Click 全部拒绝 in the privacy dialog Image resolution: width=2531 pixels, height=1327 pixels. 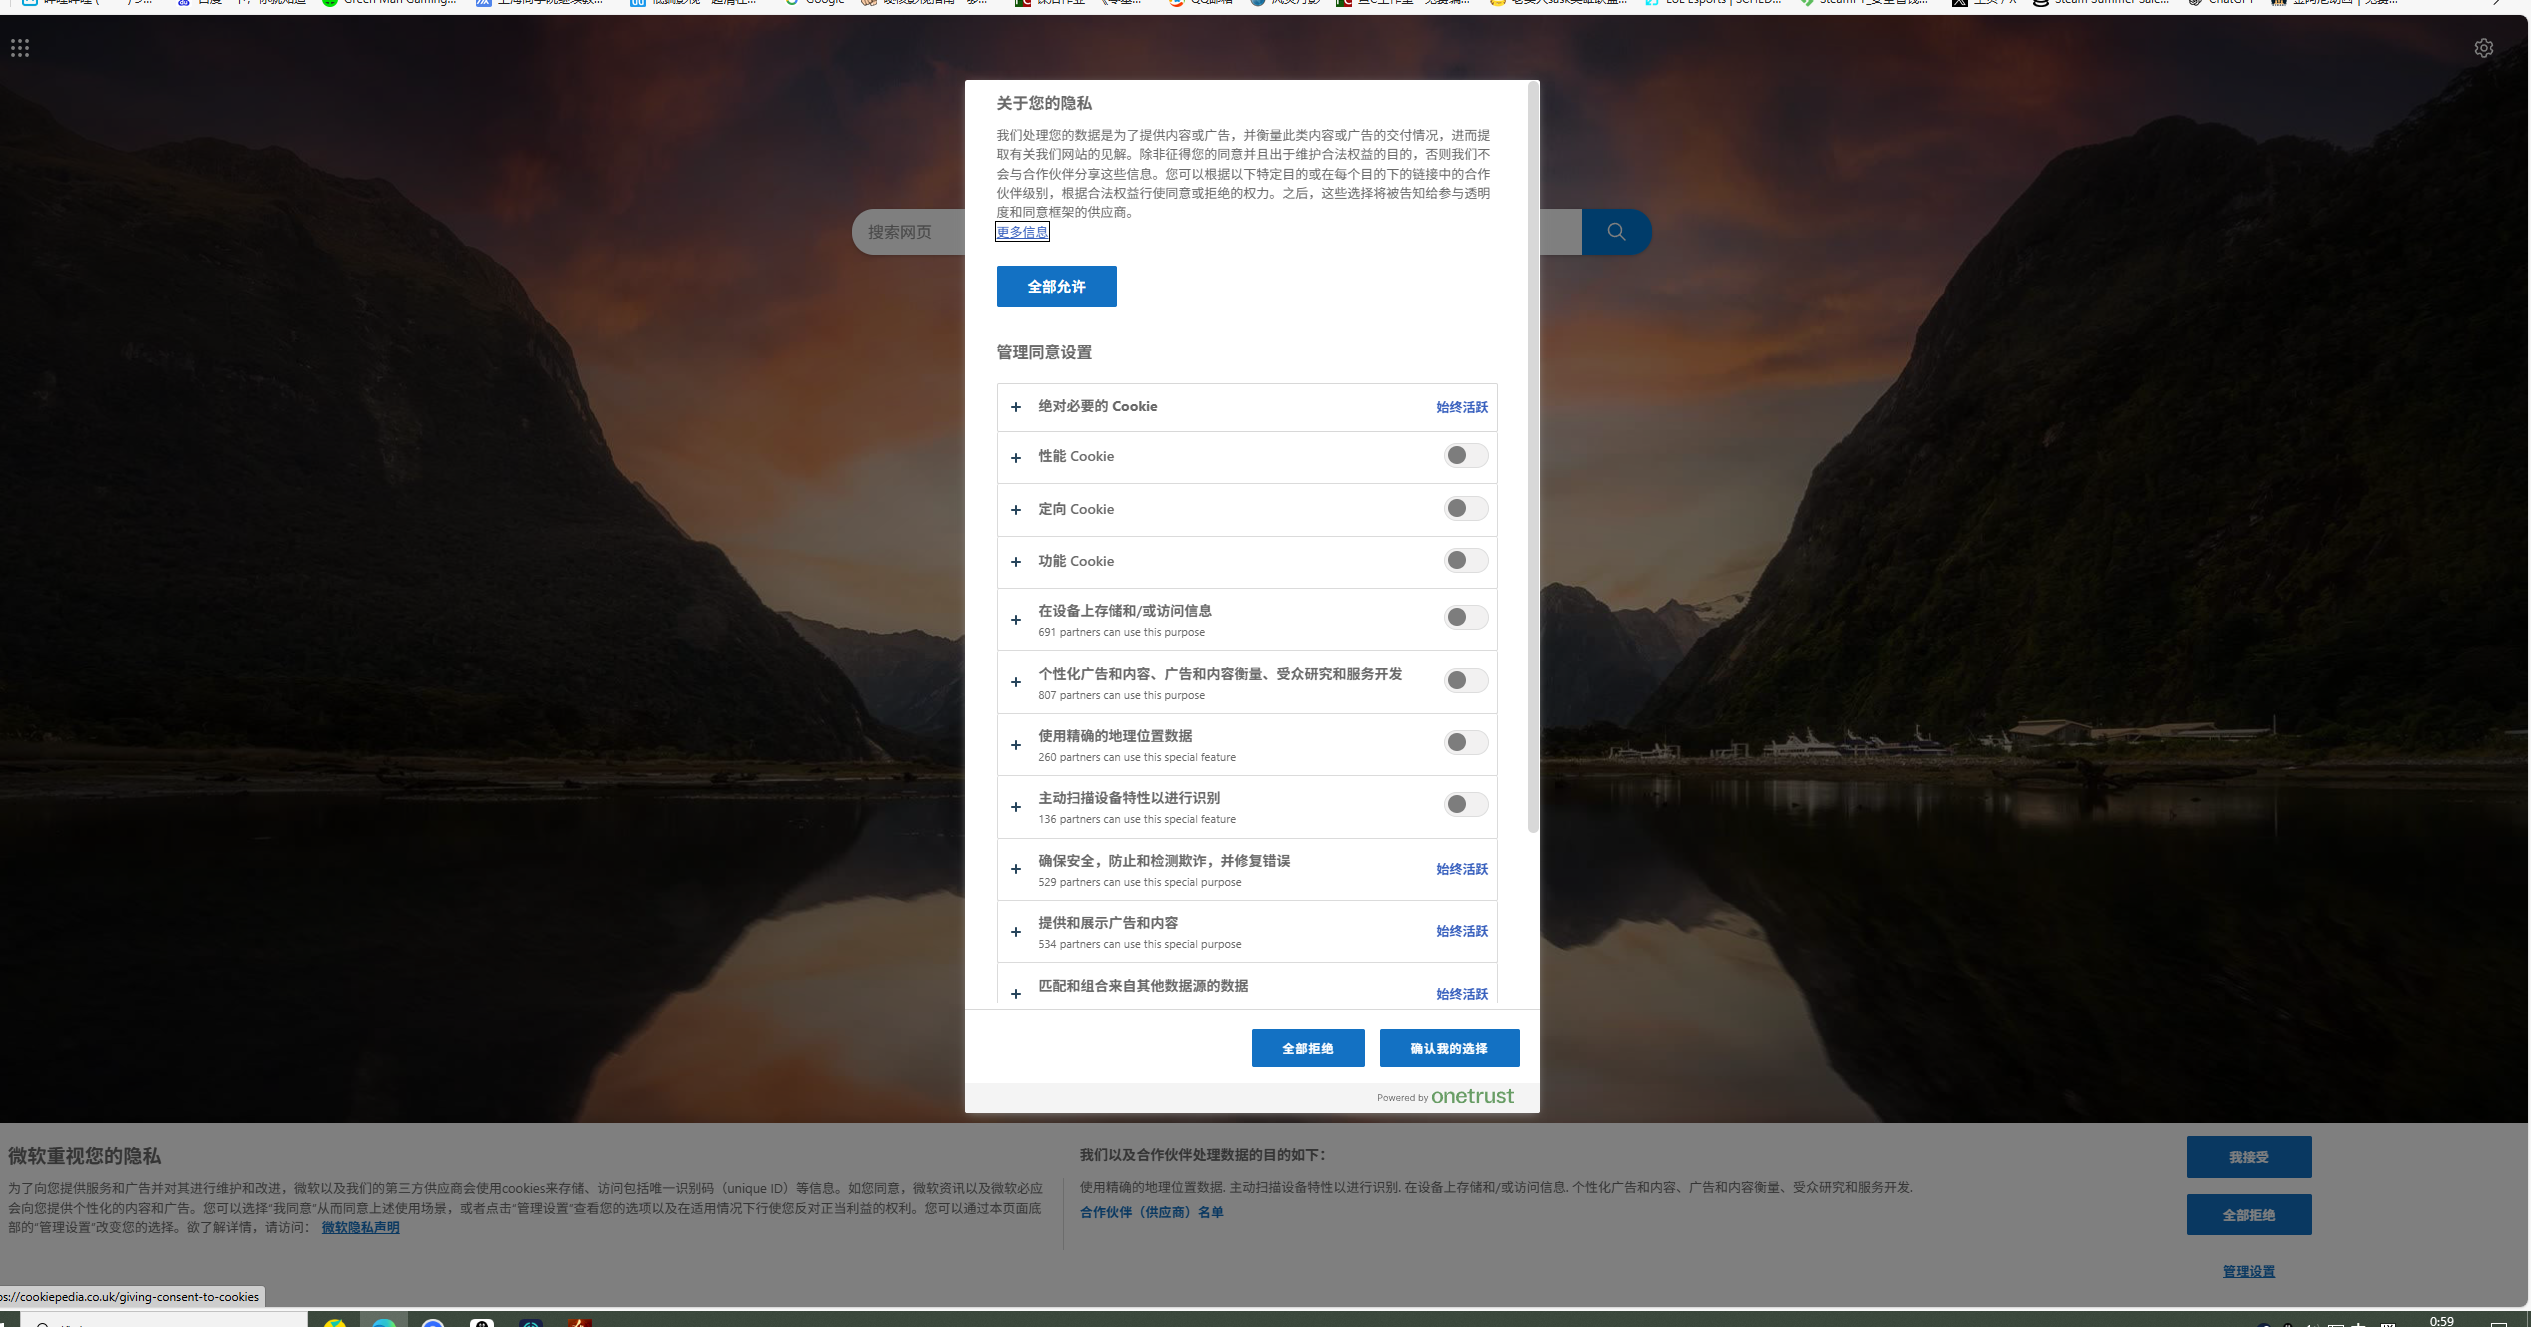click(x=1308, y=1048)
